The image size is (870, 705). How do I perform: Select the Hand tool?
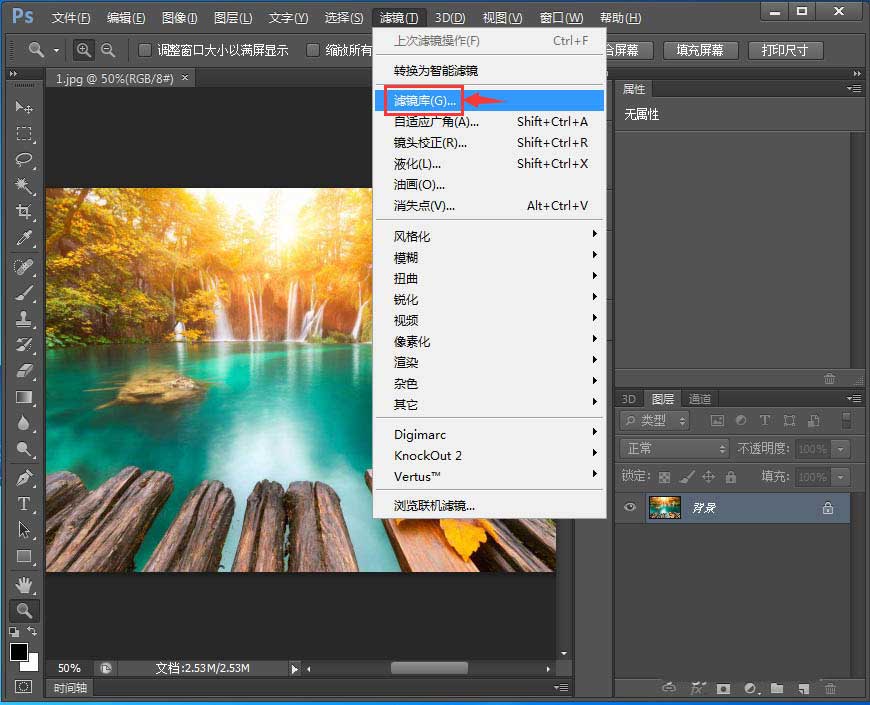[24, 585]
